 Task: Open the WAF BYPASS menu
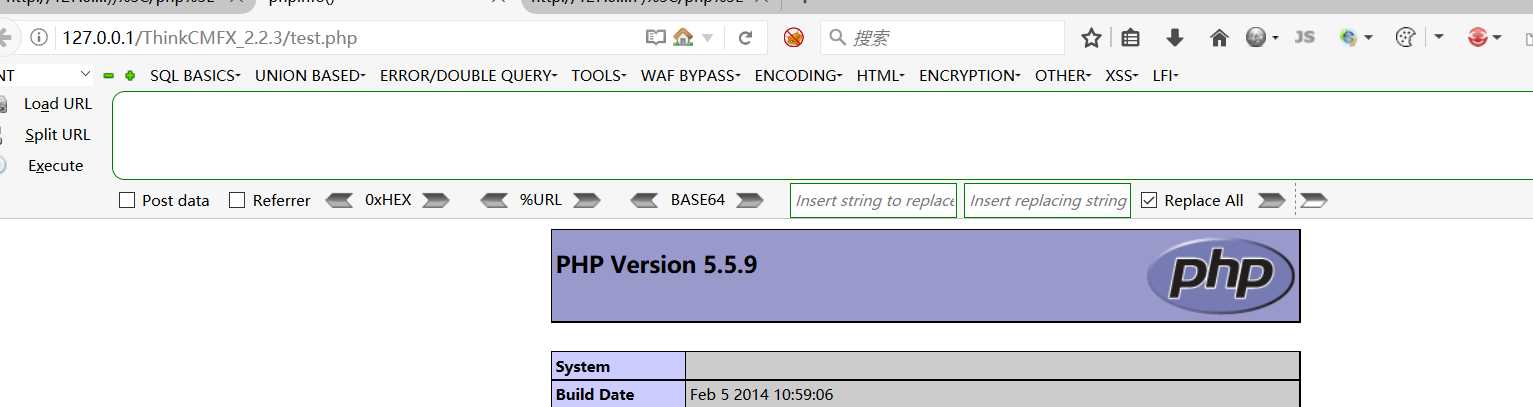tap(691, 75)
